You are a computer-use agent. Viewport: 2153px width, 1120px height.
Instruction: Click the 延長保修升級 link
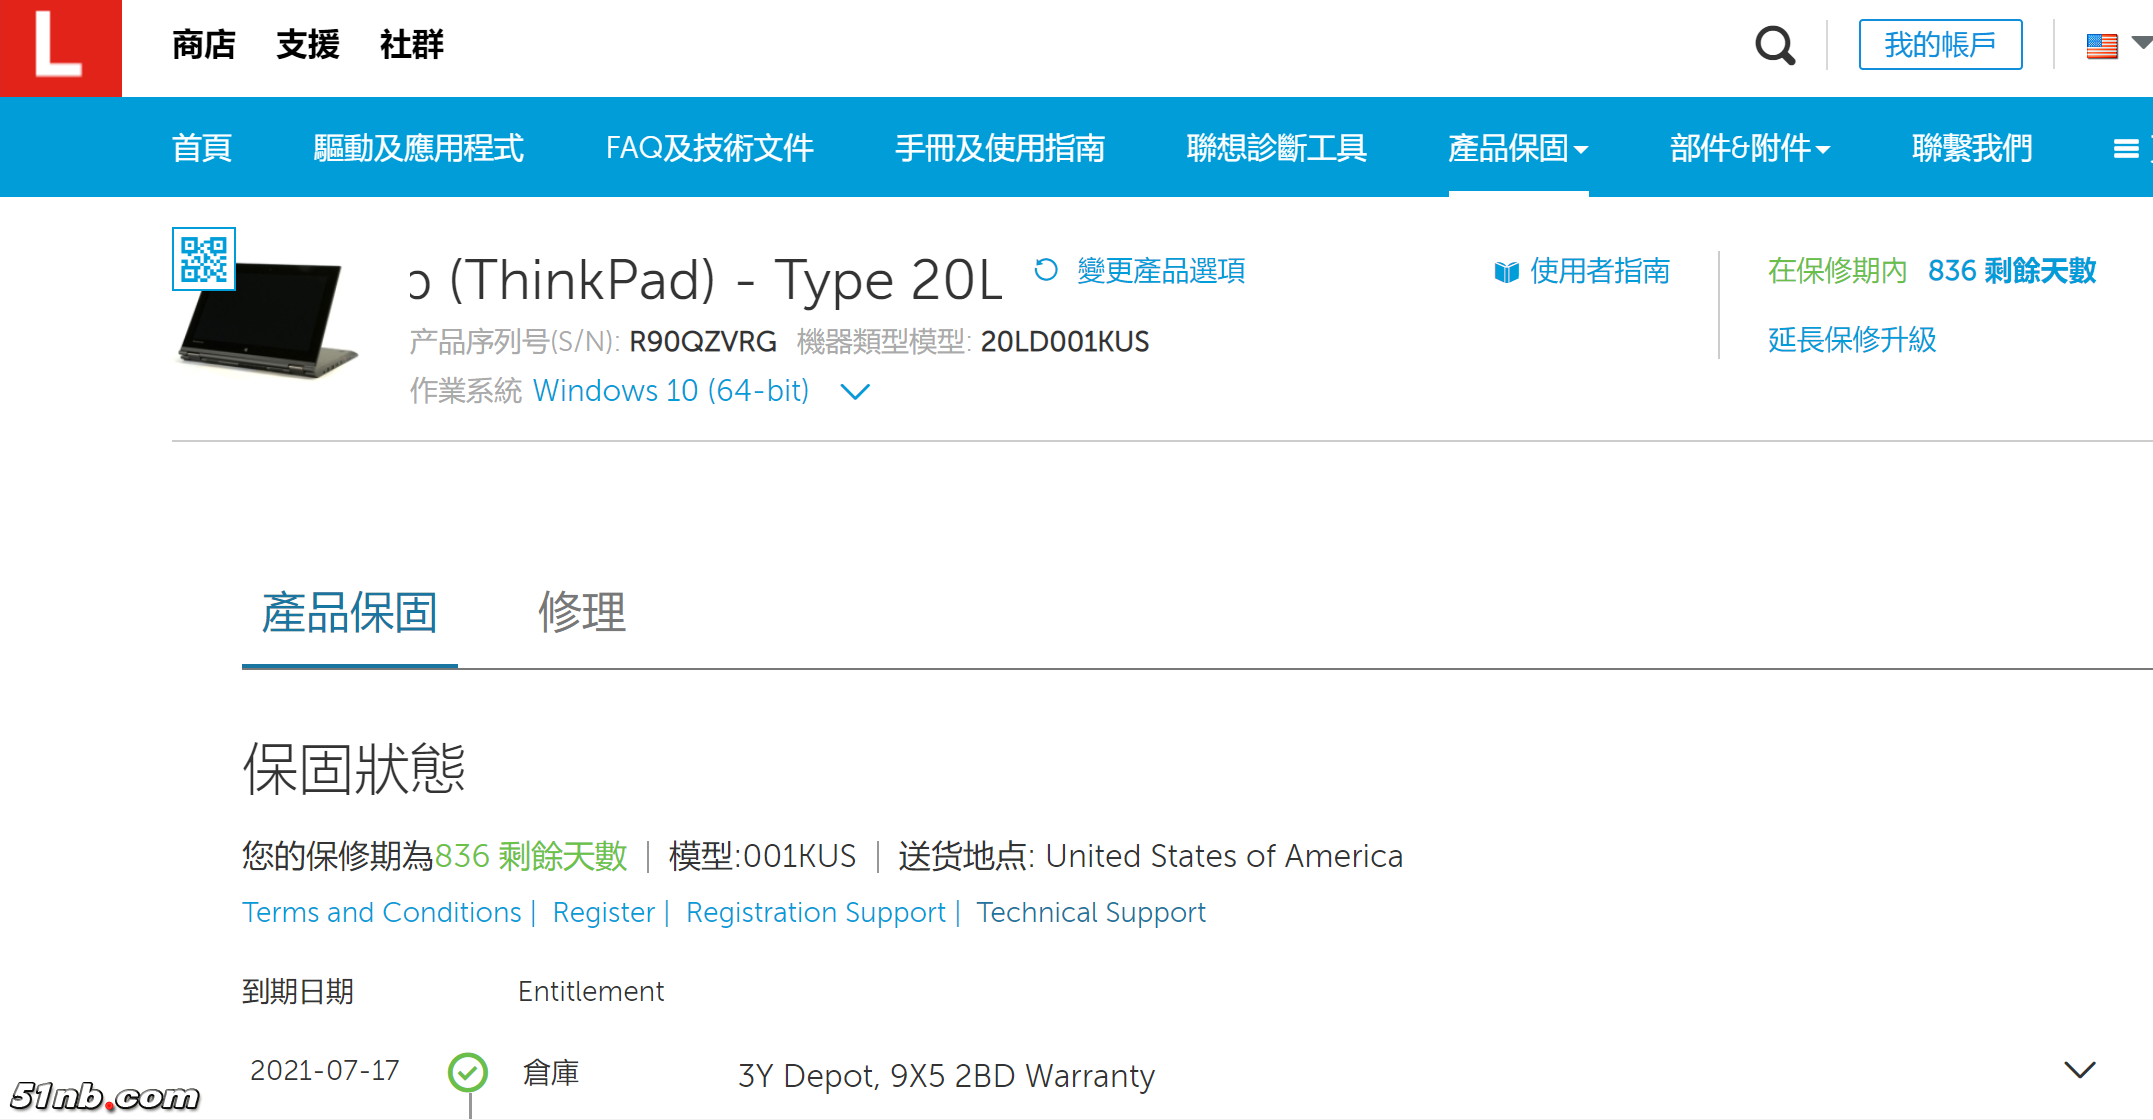point(1851,340)
